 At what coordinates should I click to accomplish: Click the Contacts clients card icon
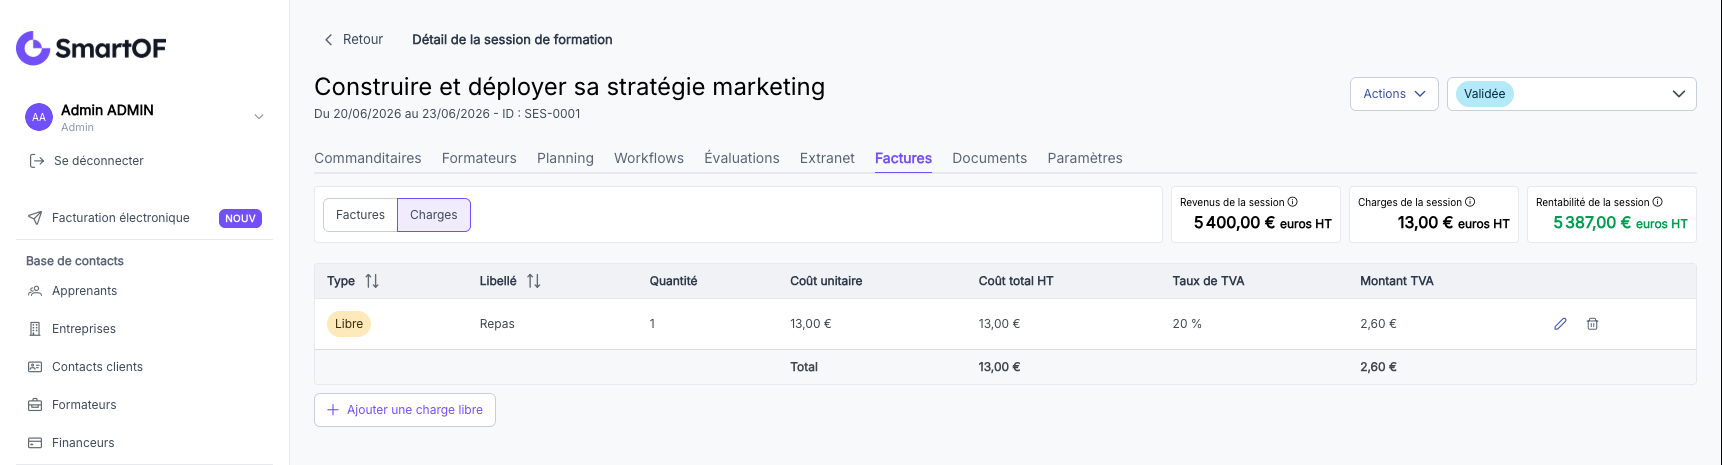[x=35, y=367]
